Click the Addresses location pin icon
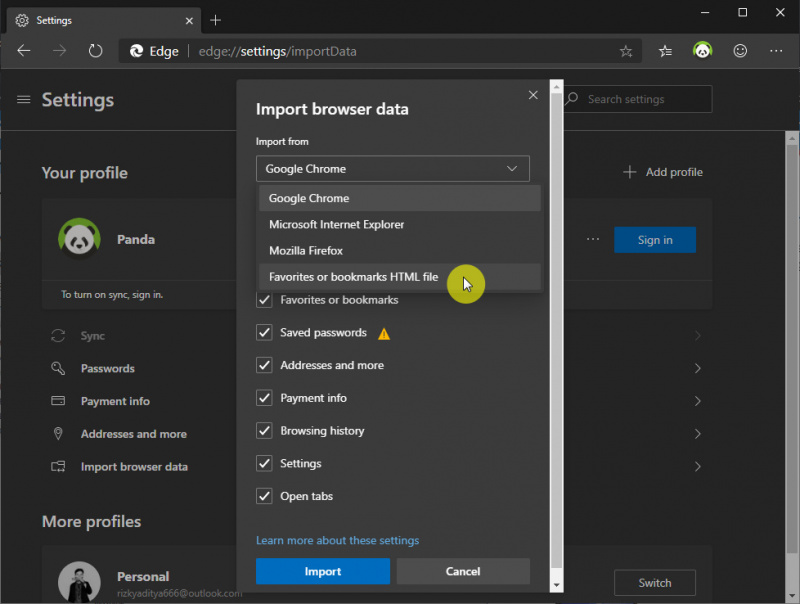This screenshot has height=604, width=800. [x=58, y=434]
